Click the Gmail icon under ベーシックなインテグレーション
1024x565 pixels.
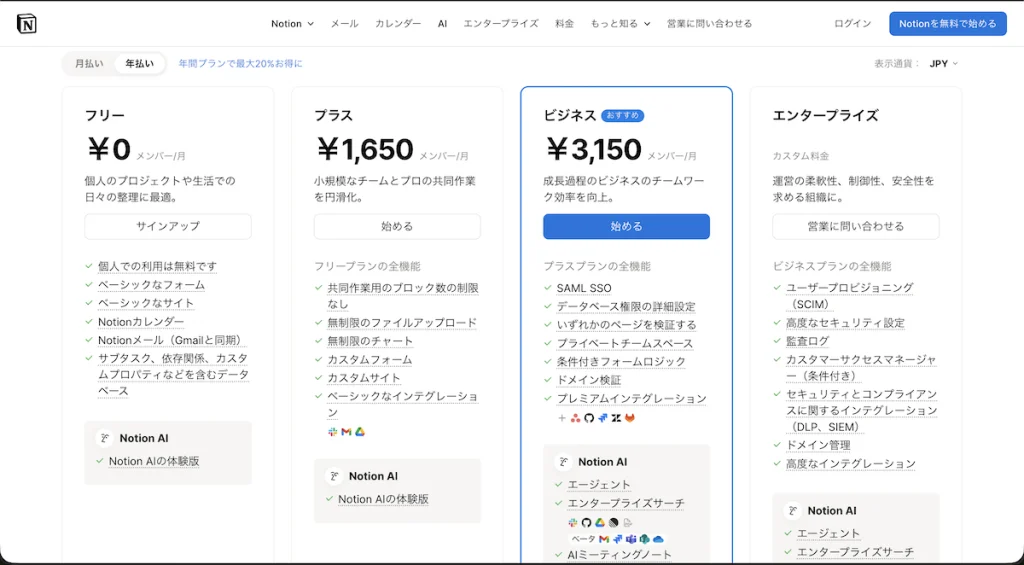tap(346, 432)
